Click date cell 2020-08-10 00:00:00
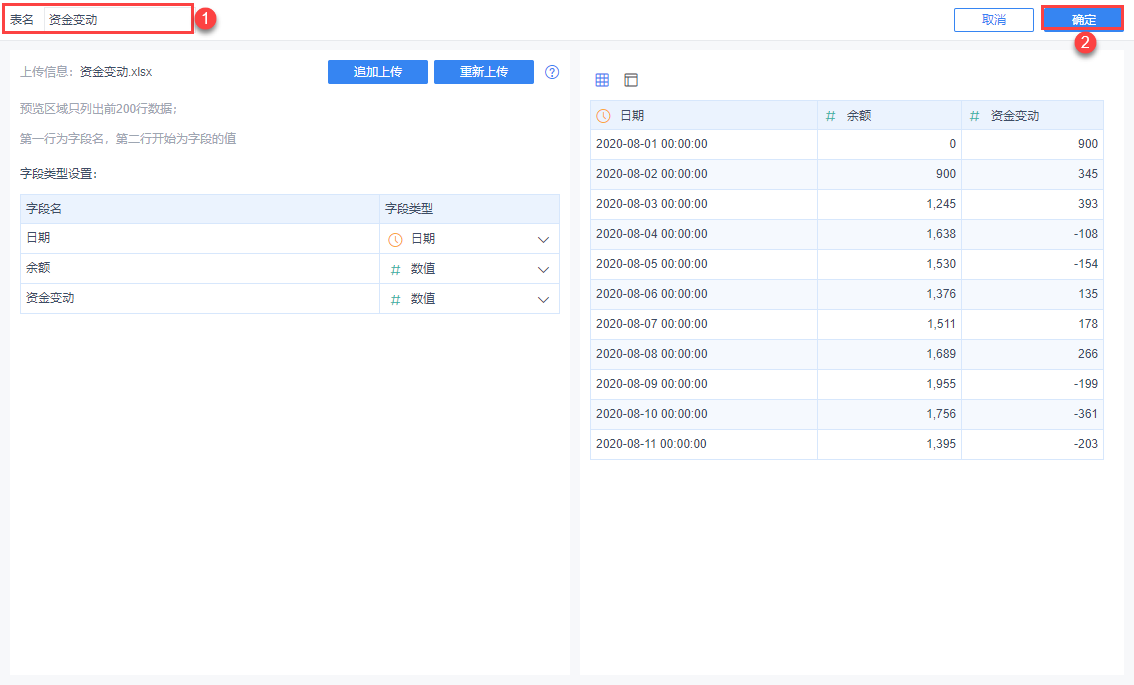 [704, 414]
